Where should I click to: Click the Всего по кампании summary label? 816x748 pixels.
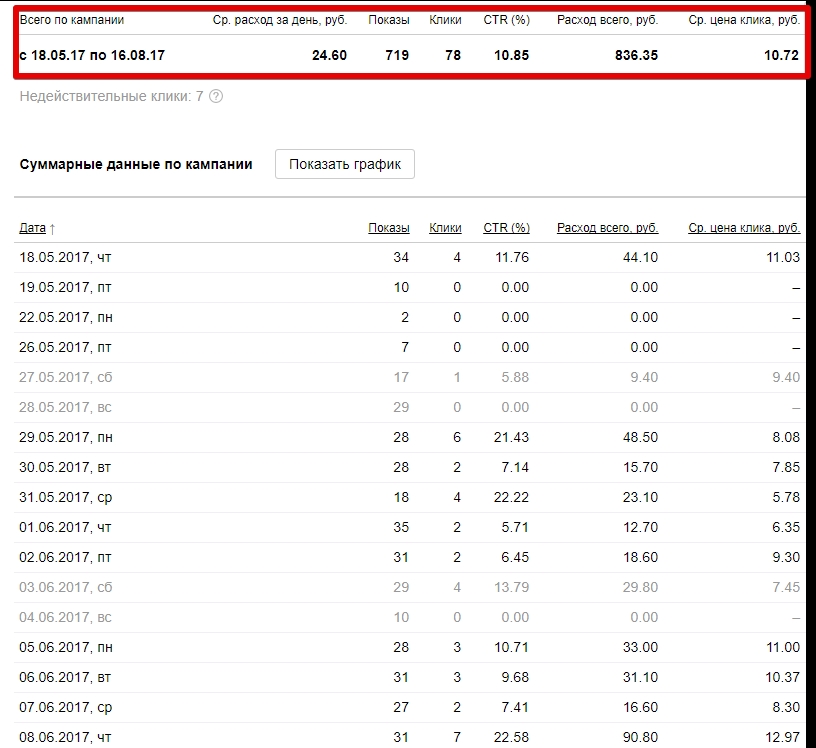click(x=72, y=20)
